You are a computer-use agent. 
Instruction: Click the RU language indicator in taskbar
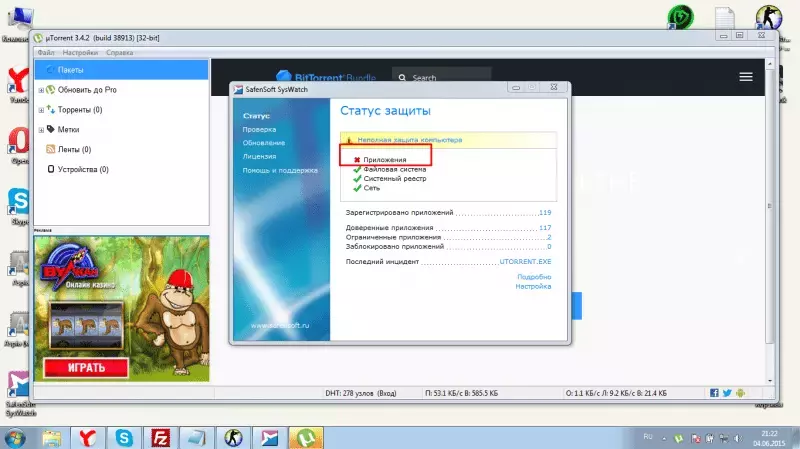coord(648,437)
